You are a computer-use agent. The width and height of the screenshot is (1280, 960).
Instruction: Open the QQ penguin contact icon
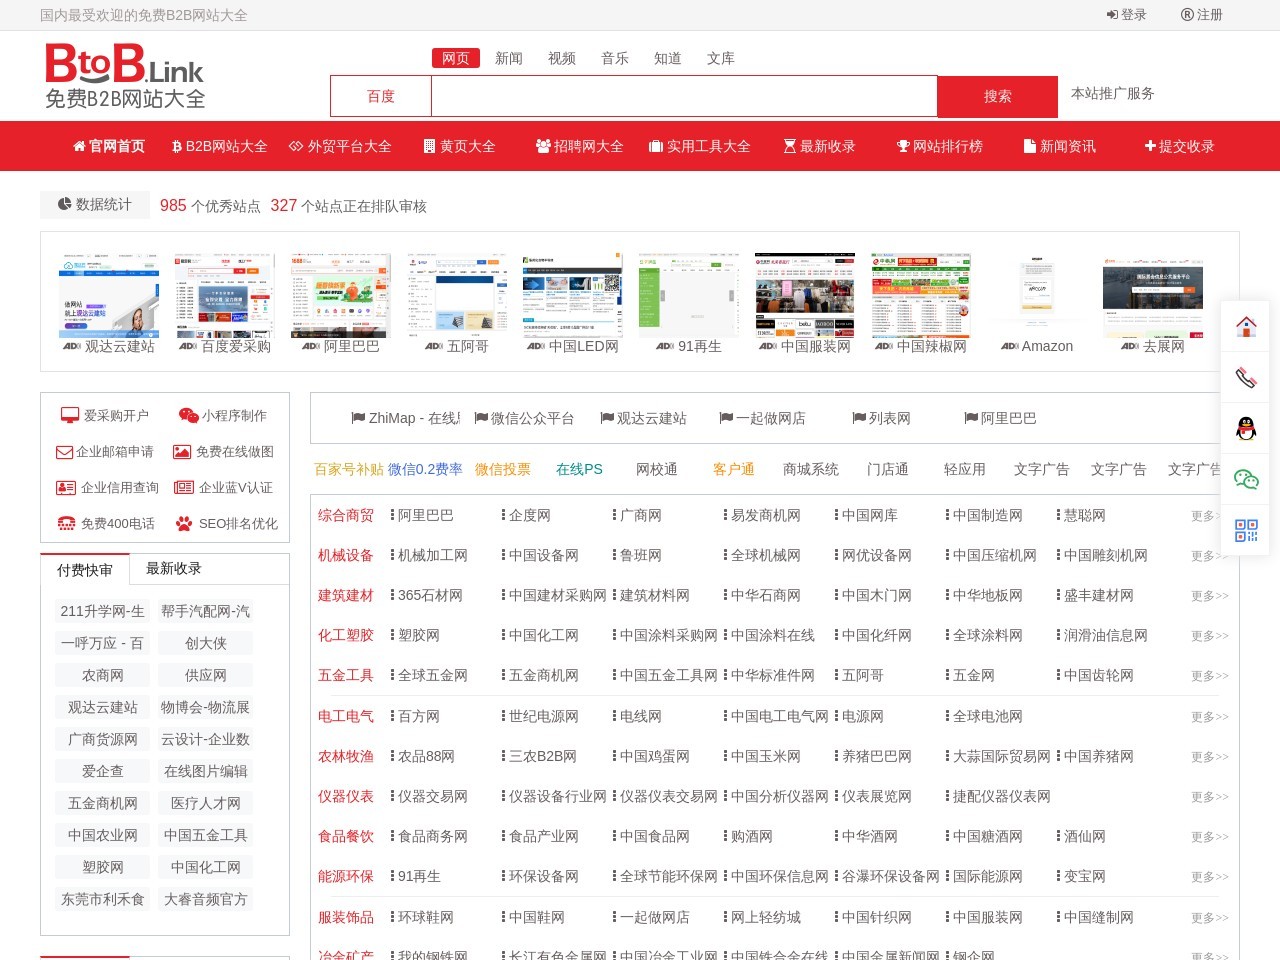(1246, 429)
